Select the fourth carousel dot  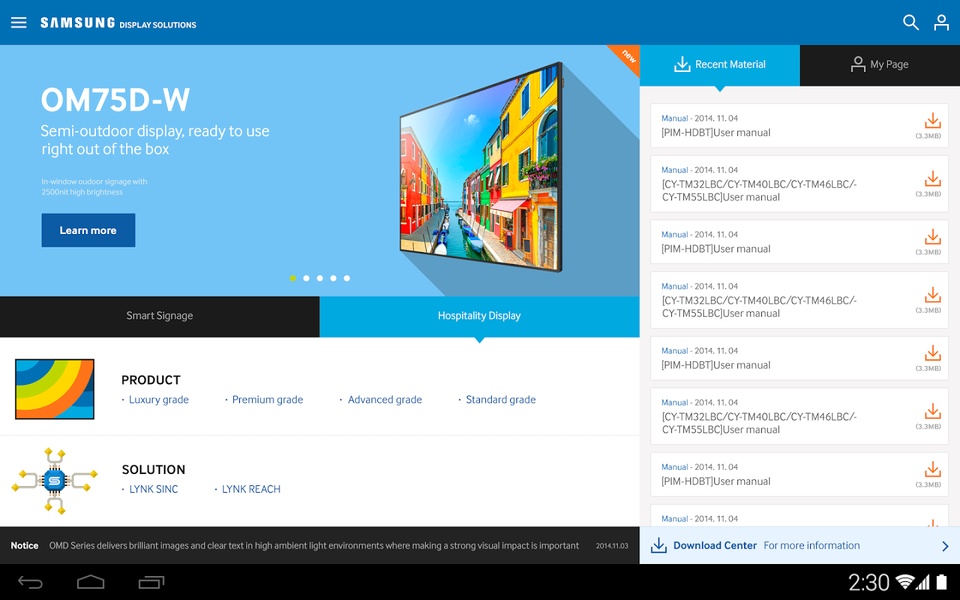333,278
